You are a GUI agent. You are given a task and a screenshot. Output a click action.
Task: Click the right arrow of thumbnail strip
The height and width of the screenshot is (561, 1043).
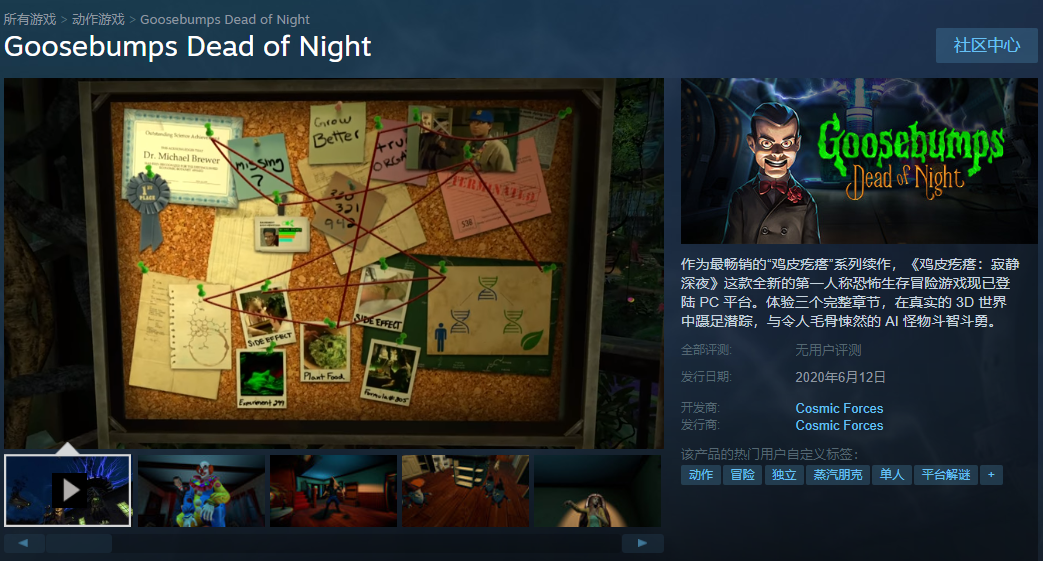643,543
